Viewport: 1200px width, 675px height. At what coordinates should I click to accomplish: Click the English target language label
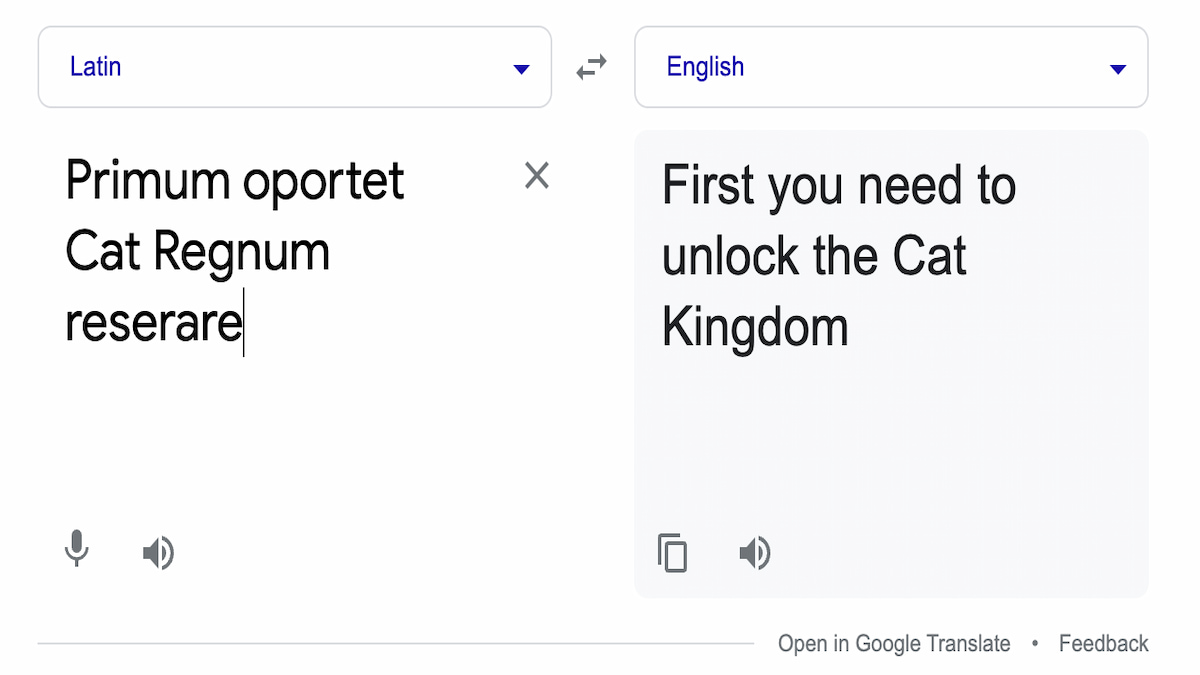(705, 67)
